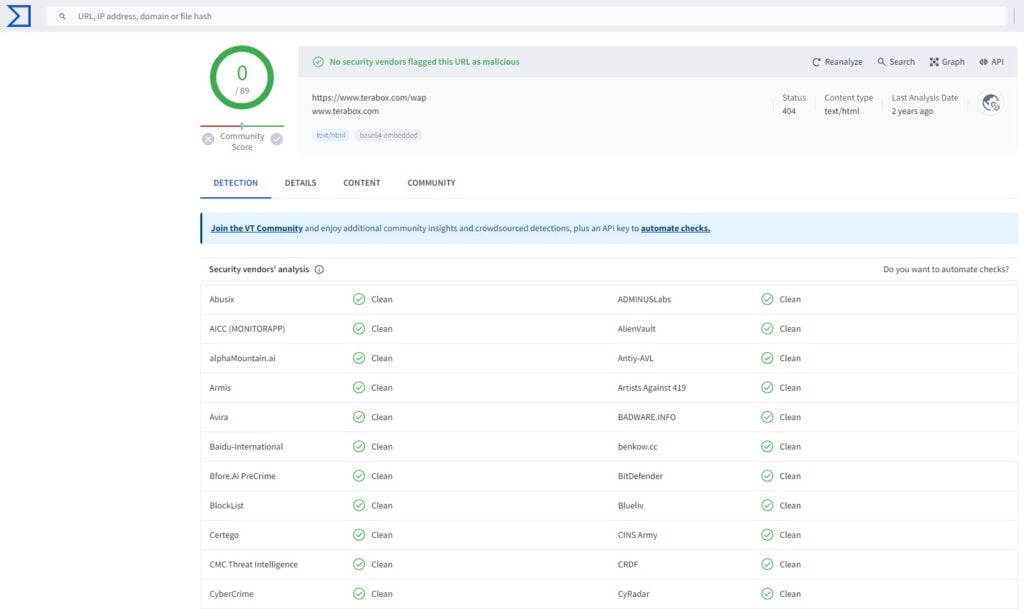Click 'Do you want to automate checks?' link
This screenshot has height=609, width=1024.
[x=946, y=270]
